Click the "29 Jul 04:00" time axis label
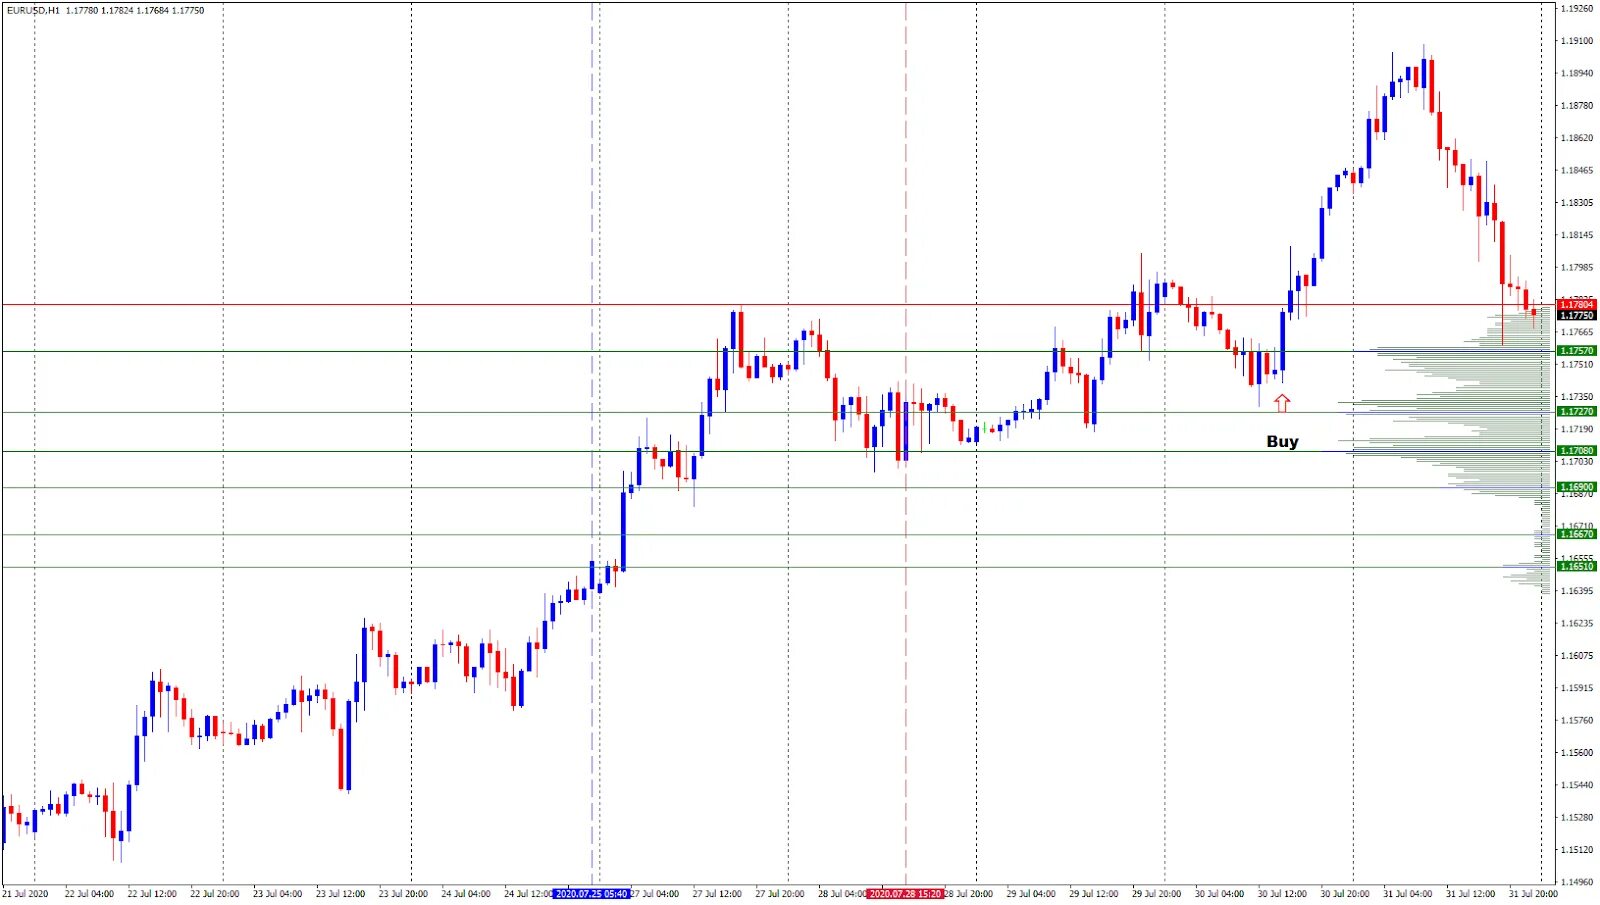This screenshot has height=905, width=1600. click(1031, 894)
